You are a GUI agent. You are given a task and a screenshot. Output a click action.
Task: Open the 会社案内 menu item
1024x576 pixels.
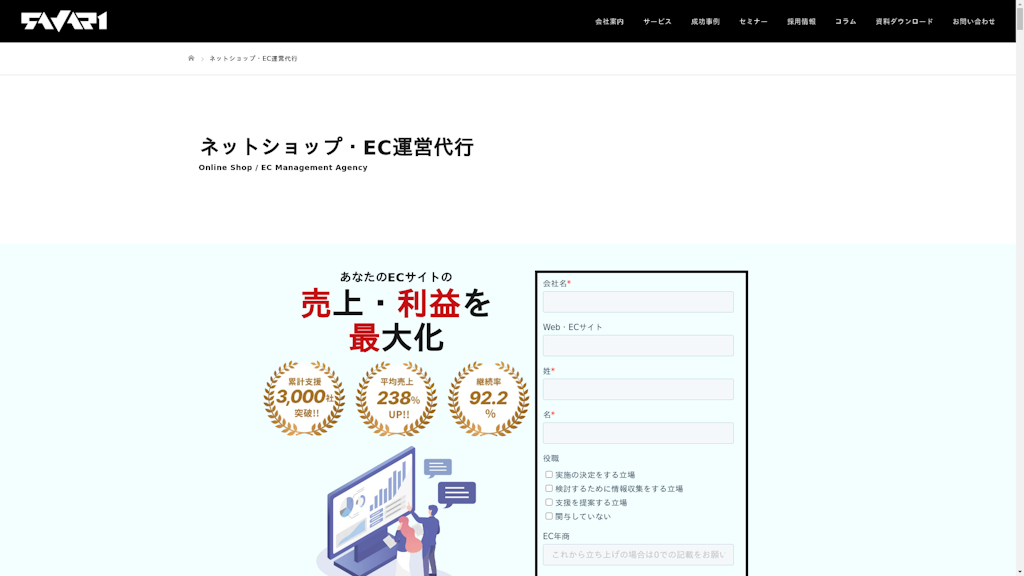coord(609,21)
